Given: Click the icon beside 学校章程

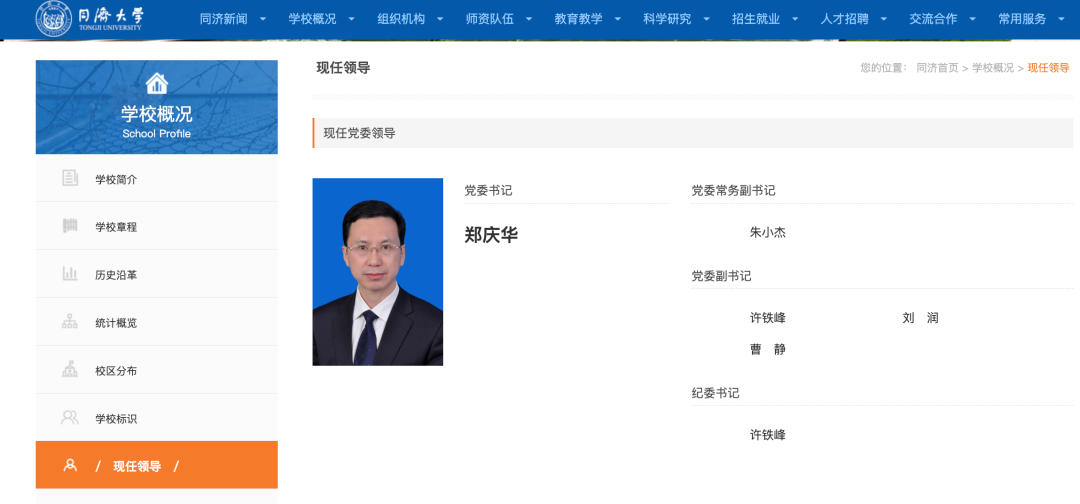Looking at the screenshot, I should click(x=70, y=226).
